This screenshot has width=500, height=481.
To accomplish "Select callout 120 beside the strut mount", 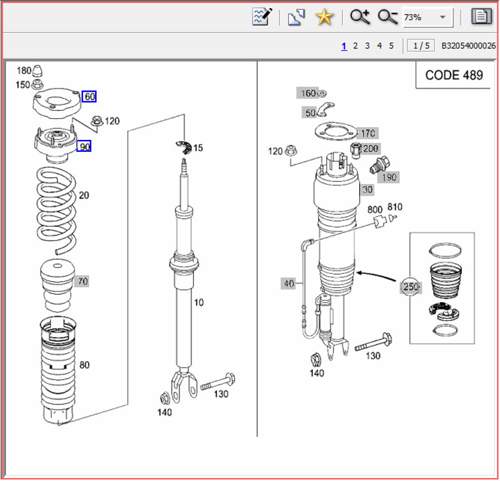I will (x=112, y=121).
